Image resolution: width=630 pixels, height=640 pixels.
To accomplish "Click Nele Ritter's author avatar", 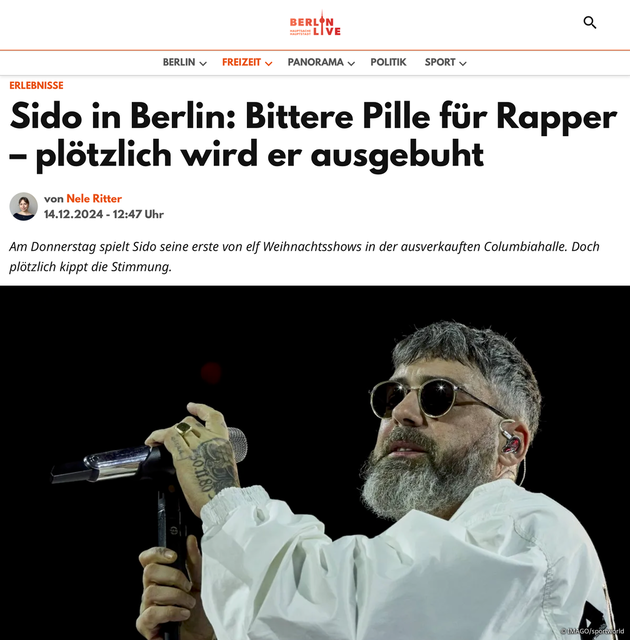I will pyautogui.click(x=24, y=206).
